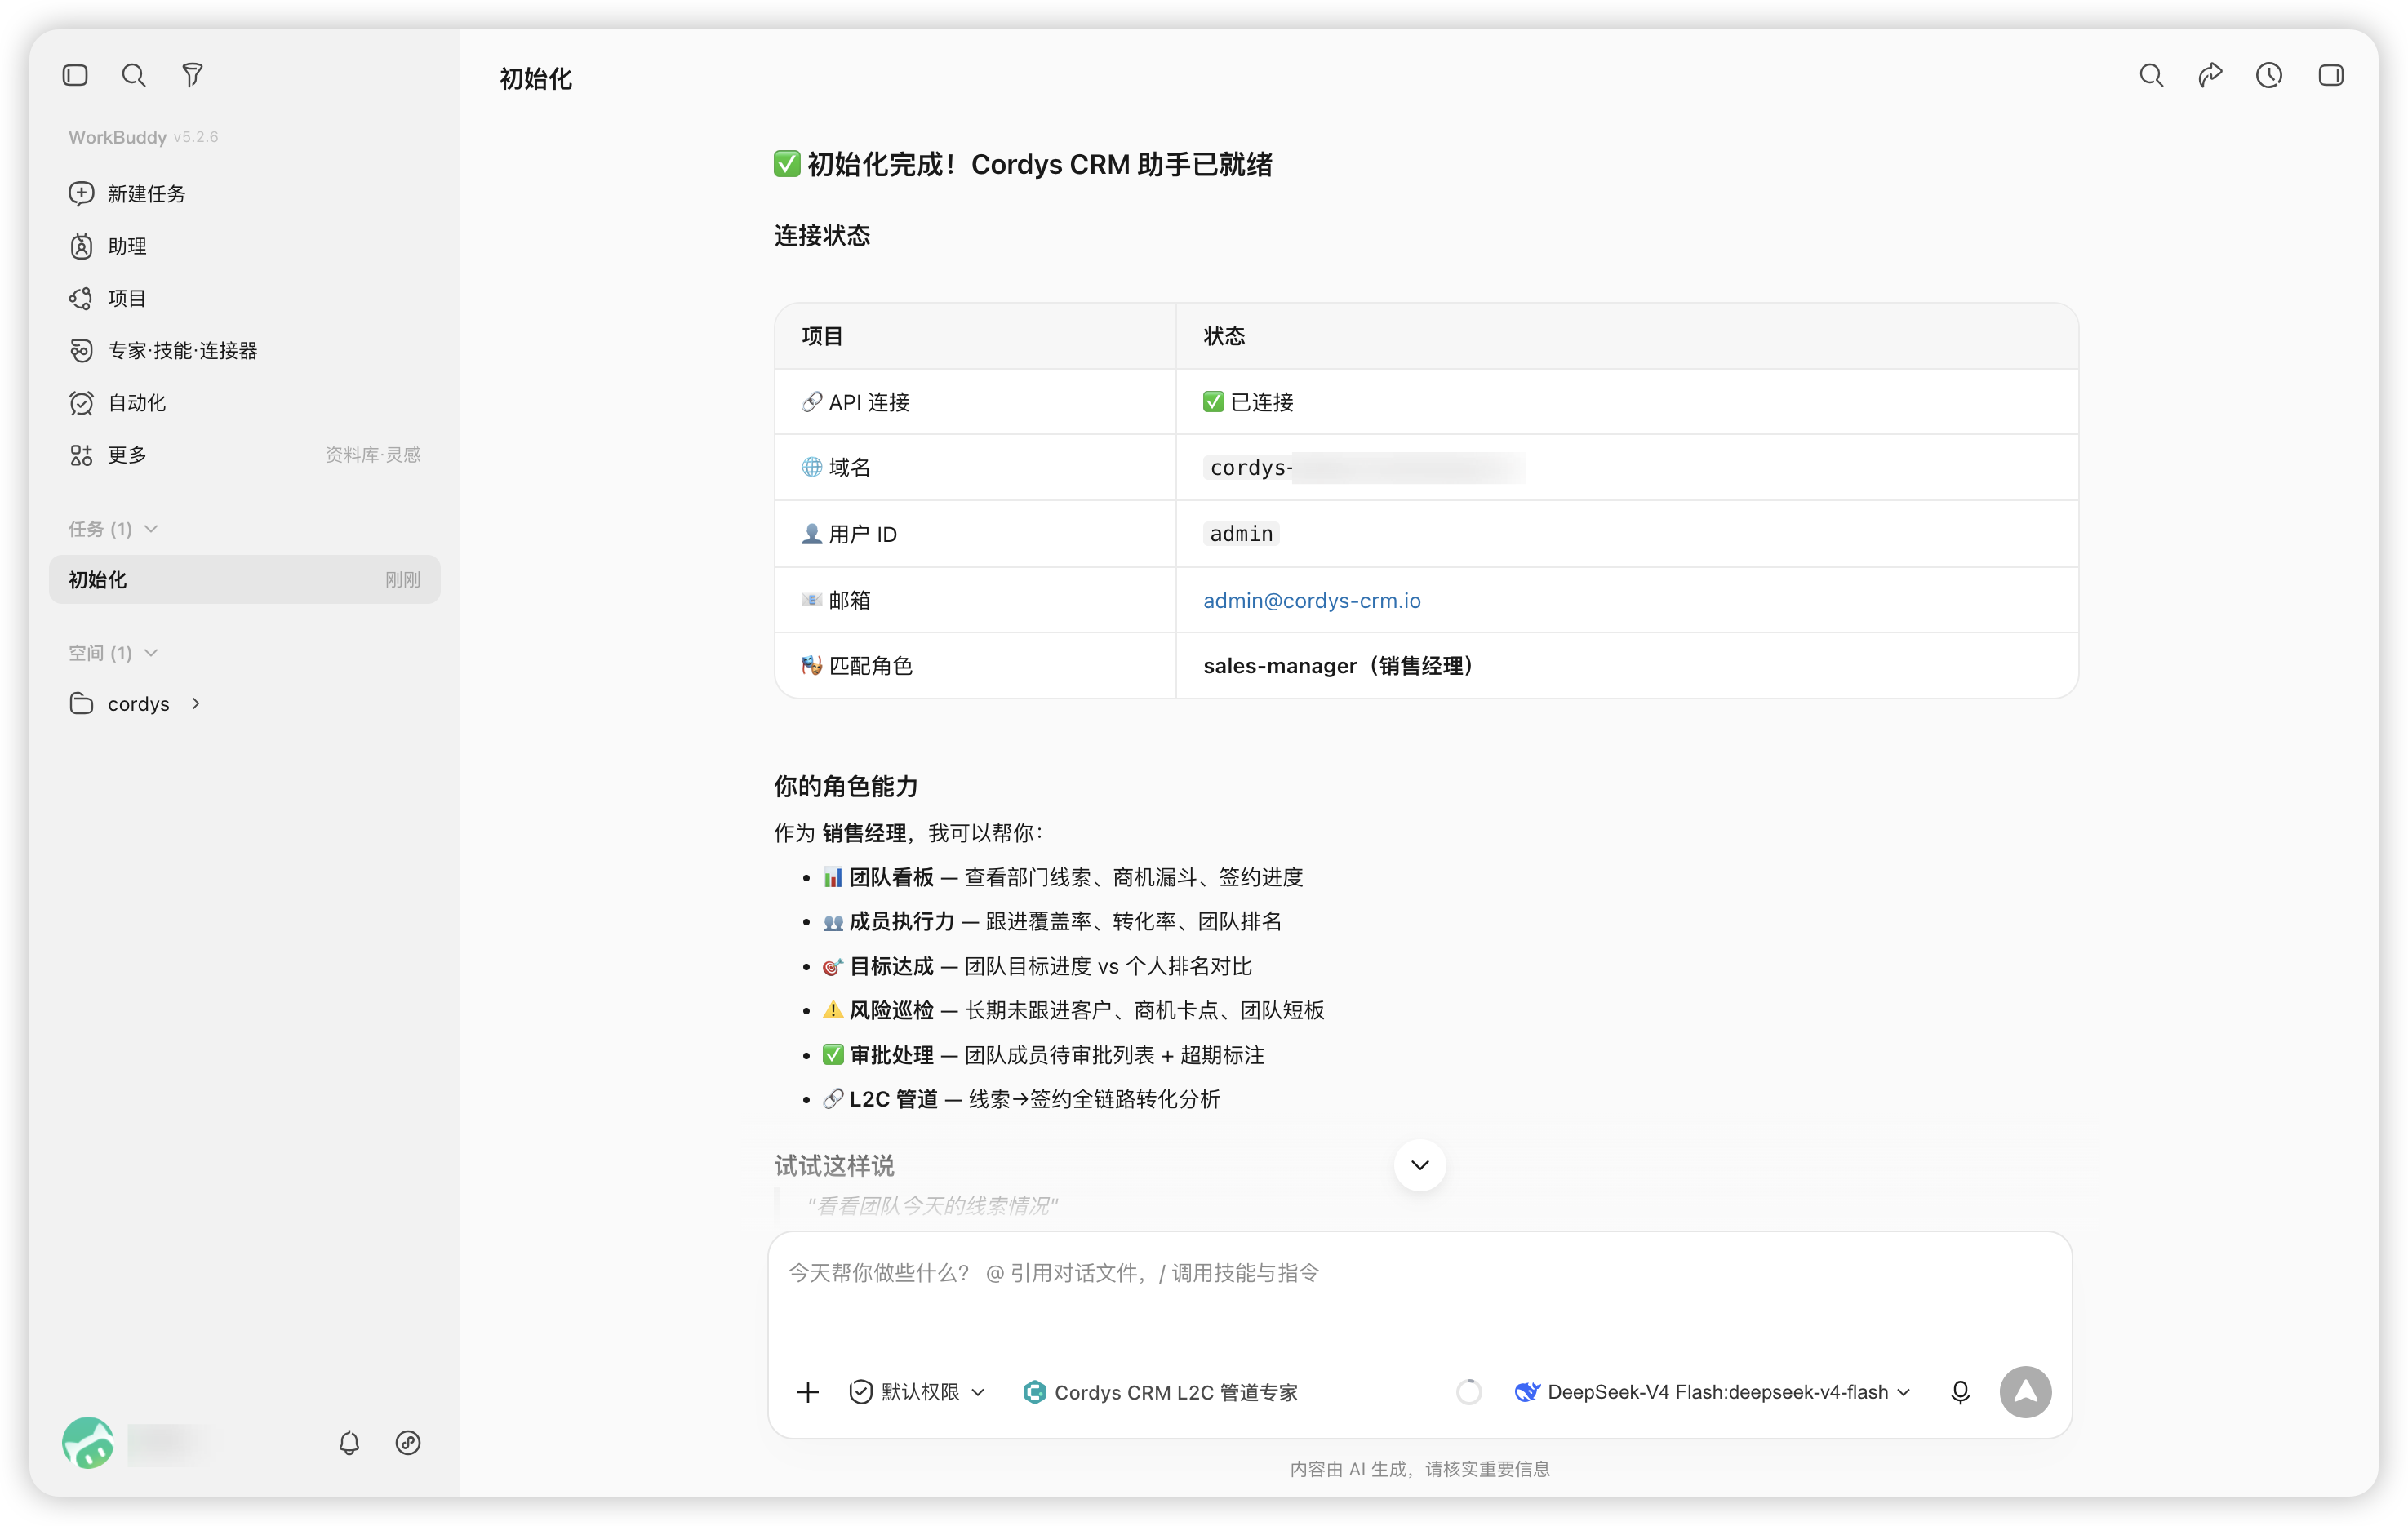This screenshot has width=2408, height=1526.
Task: Open DeepSeek-V4 Flash model dropdown
Action: point(1712,1392)
